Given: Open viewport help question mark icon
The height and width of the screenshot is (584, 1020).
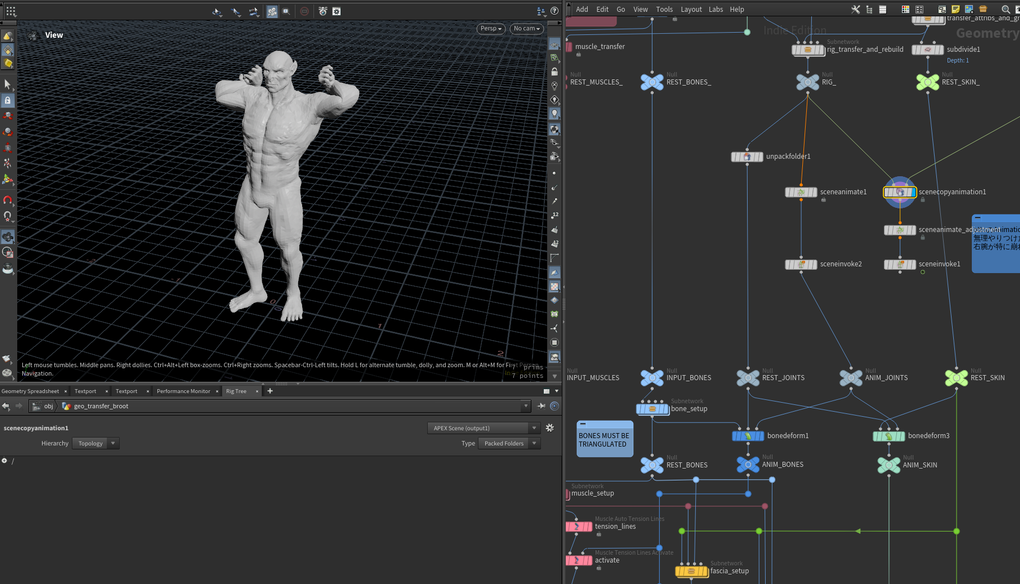Looking at the screenshot, I should tap(554, 11).
